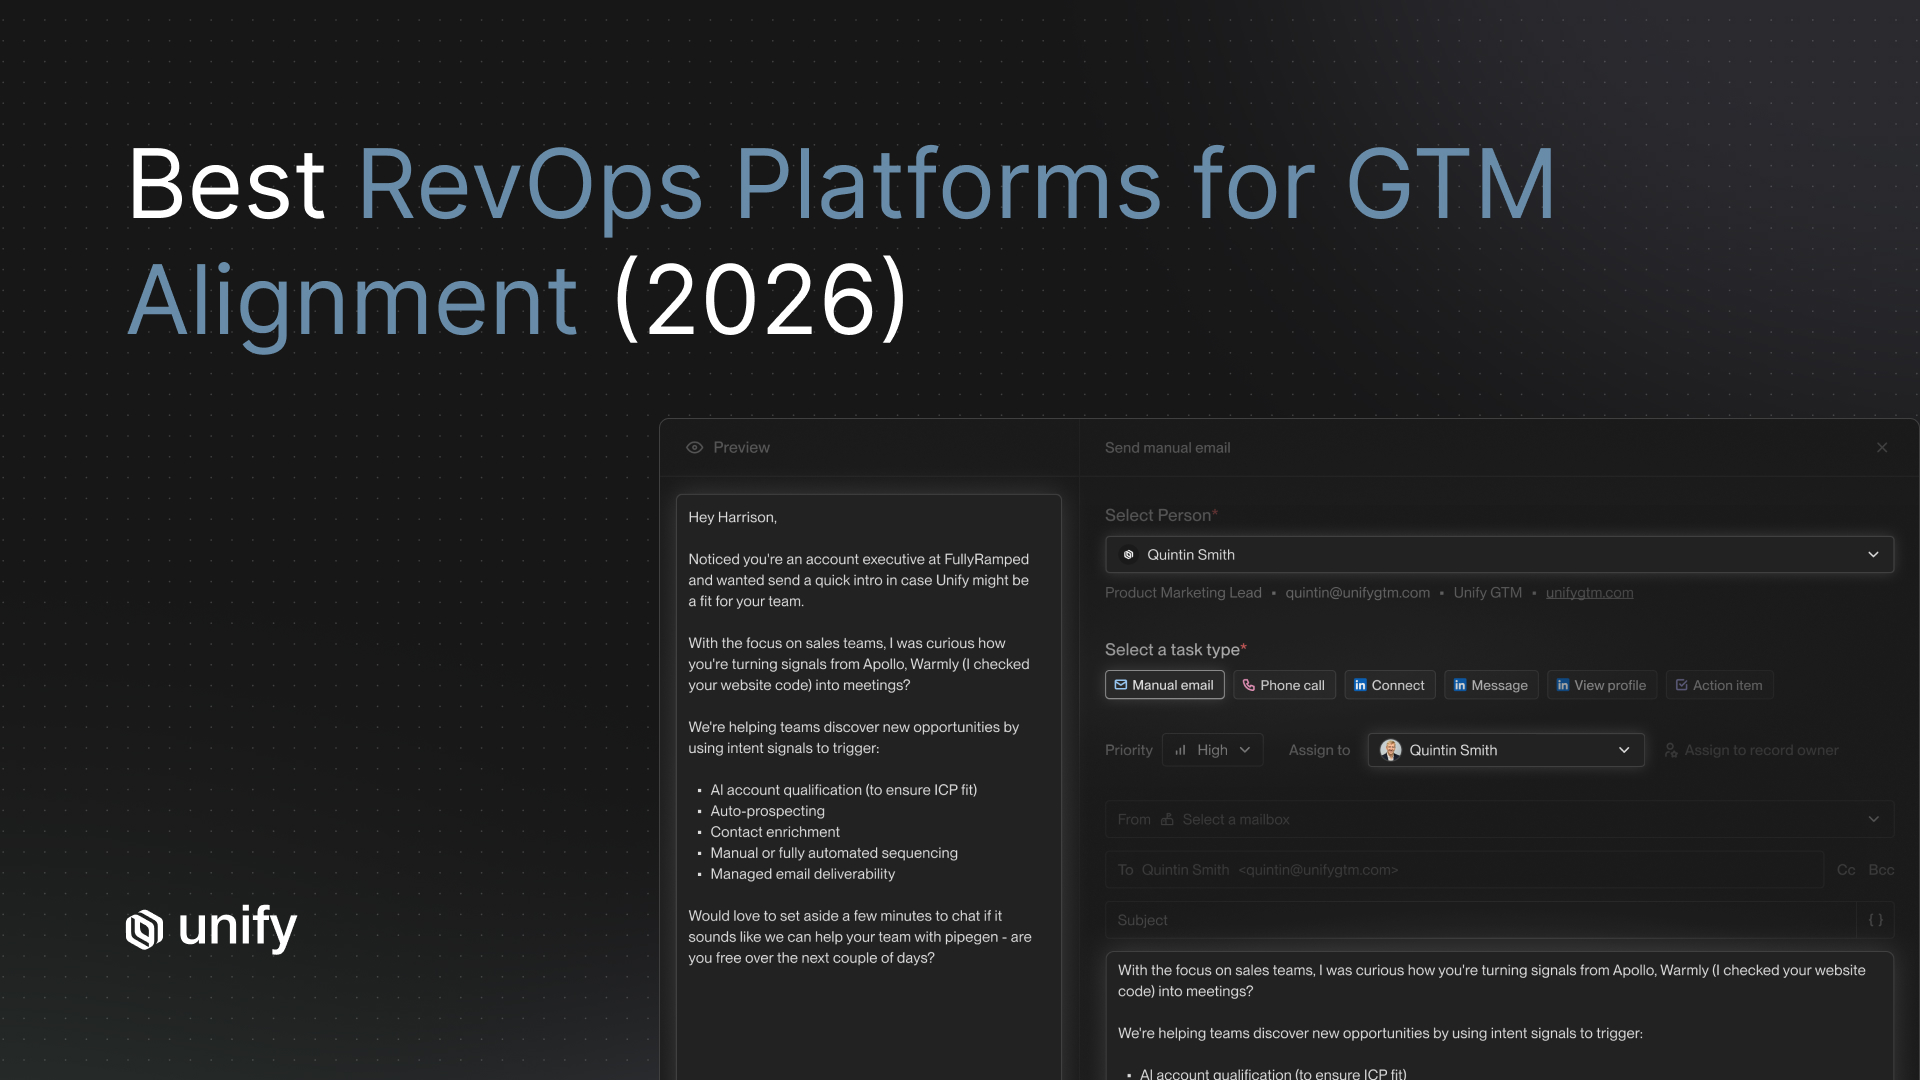This screenshot has width=1920, height=1080.
Task: Click the quintin@unifygtm.com email text
Action: click(x=1357, y=592)
